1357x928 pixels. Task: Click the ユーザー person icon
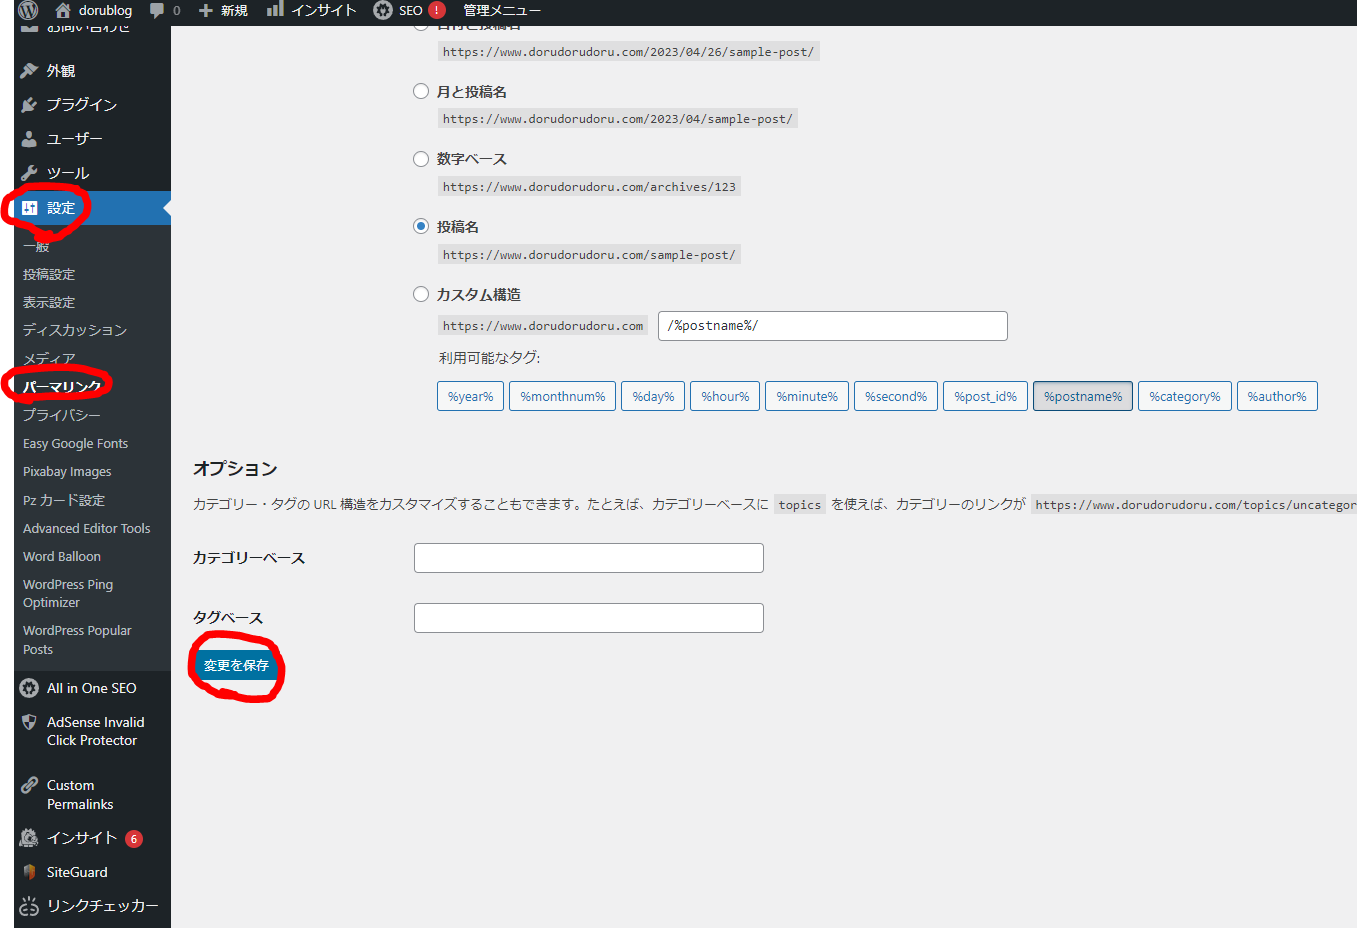coord(29,139)
